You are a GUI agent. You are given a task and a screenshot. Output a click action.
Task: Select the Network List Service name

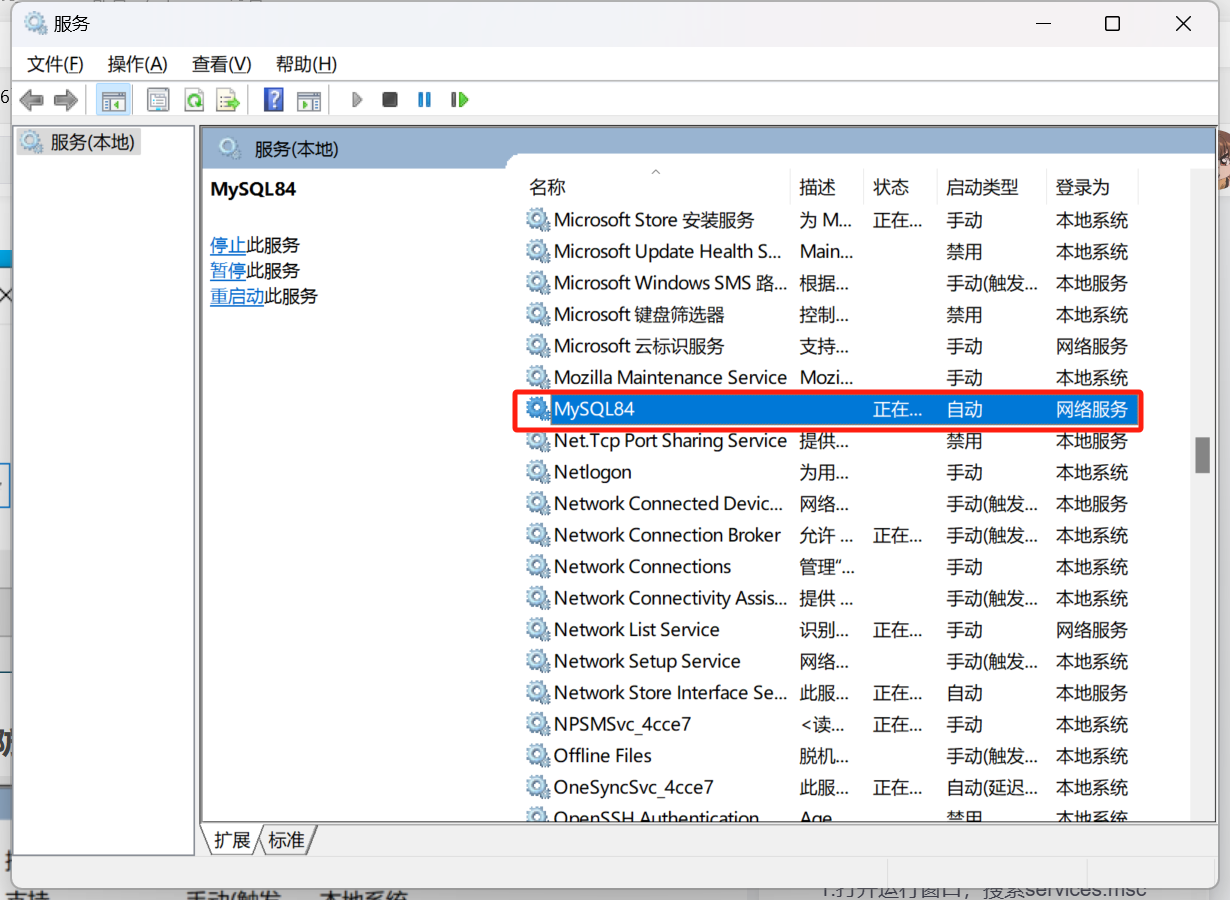pos(637,630)
